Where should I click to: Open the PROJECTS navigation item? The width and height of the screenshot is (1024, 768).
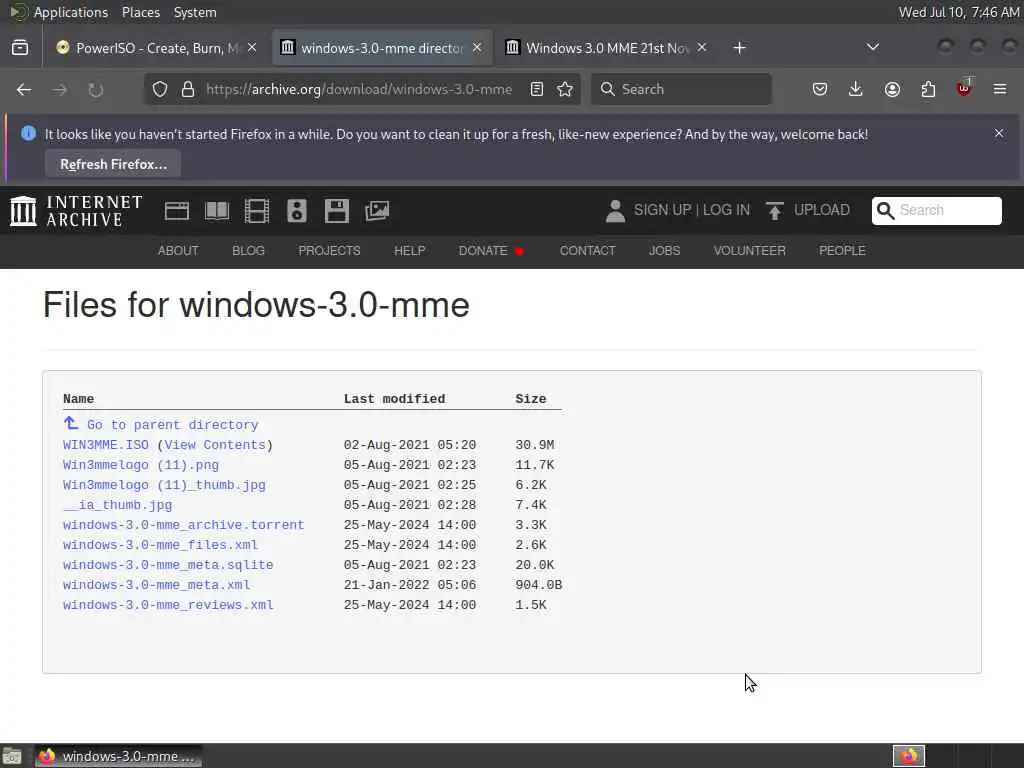pos(329,251)
